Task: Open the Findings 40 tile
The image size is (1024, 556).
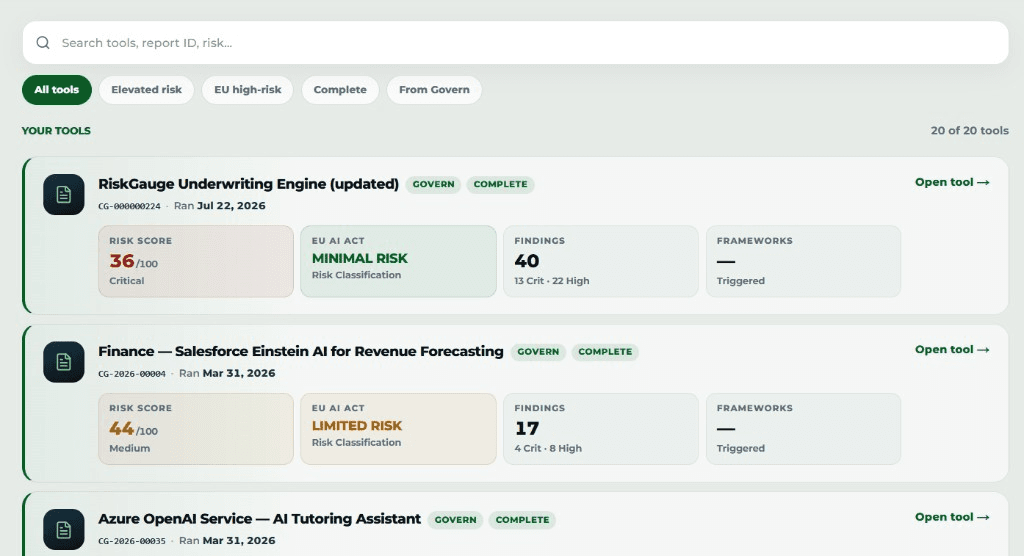Action: pyautogui.click(x=601, y=261)
